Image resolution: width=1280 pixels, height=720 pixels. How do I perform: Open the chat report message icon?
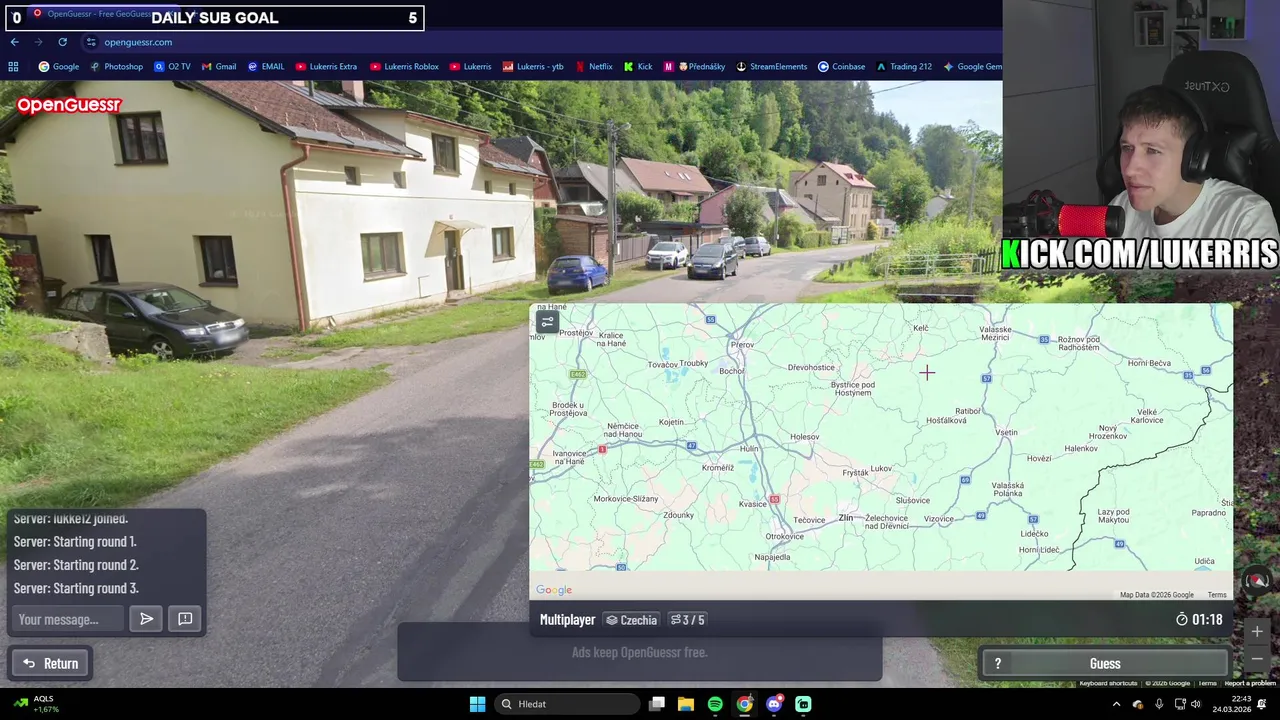tap(185, 619)
